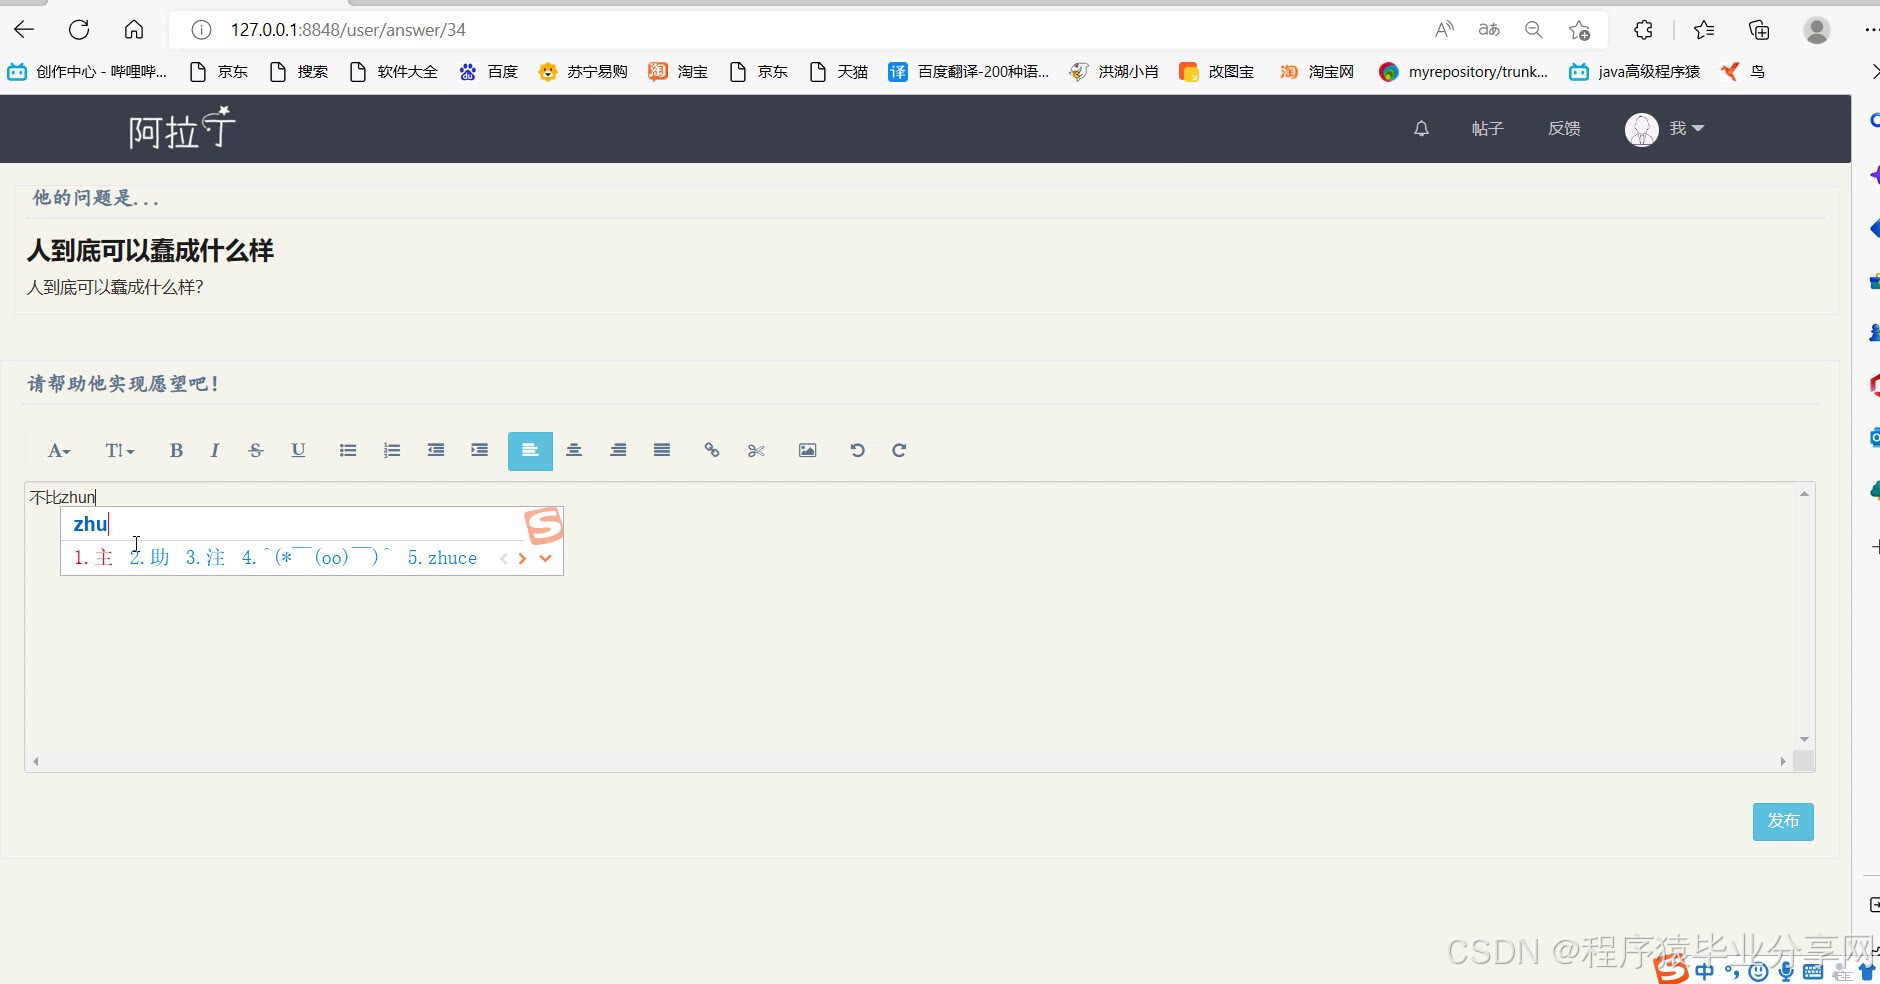Open the 洪湖小肖 bookmark
Image resolution: width=1880 pixels, height=984 pixels.
[1114, 72]
